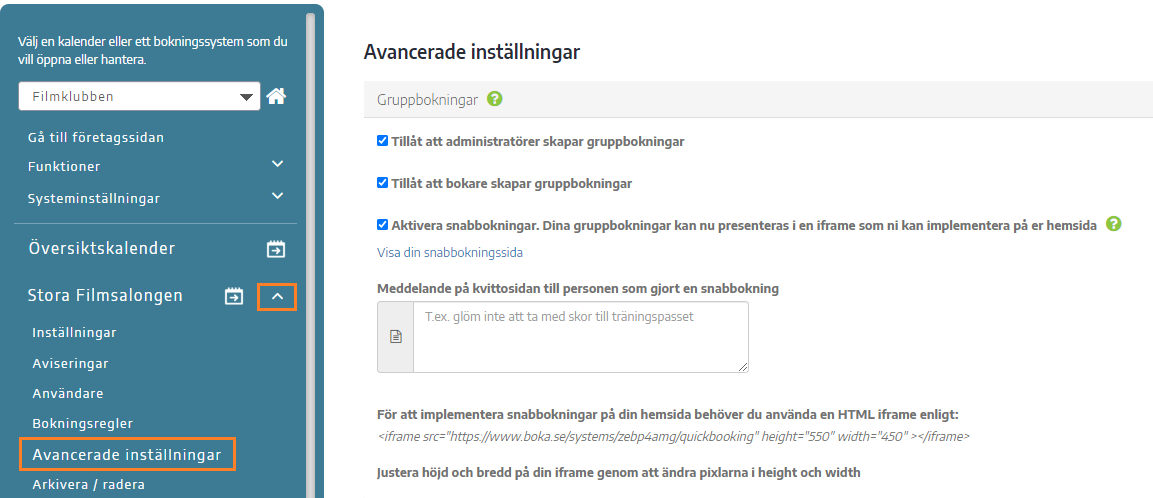Open Bokningsregler menu item
1153x498 pixels.
click(82, 424)
